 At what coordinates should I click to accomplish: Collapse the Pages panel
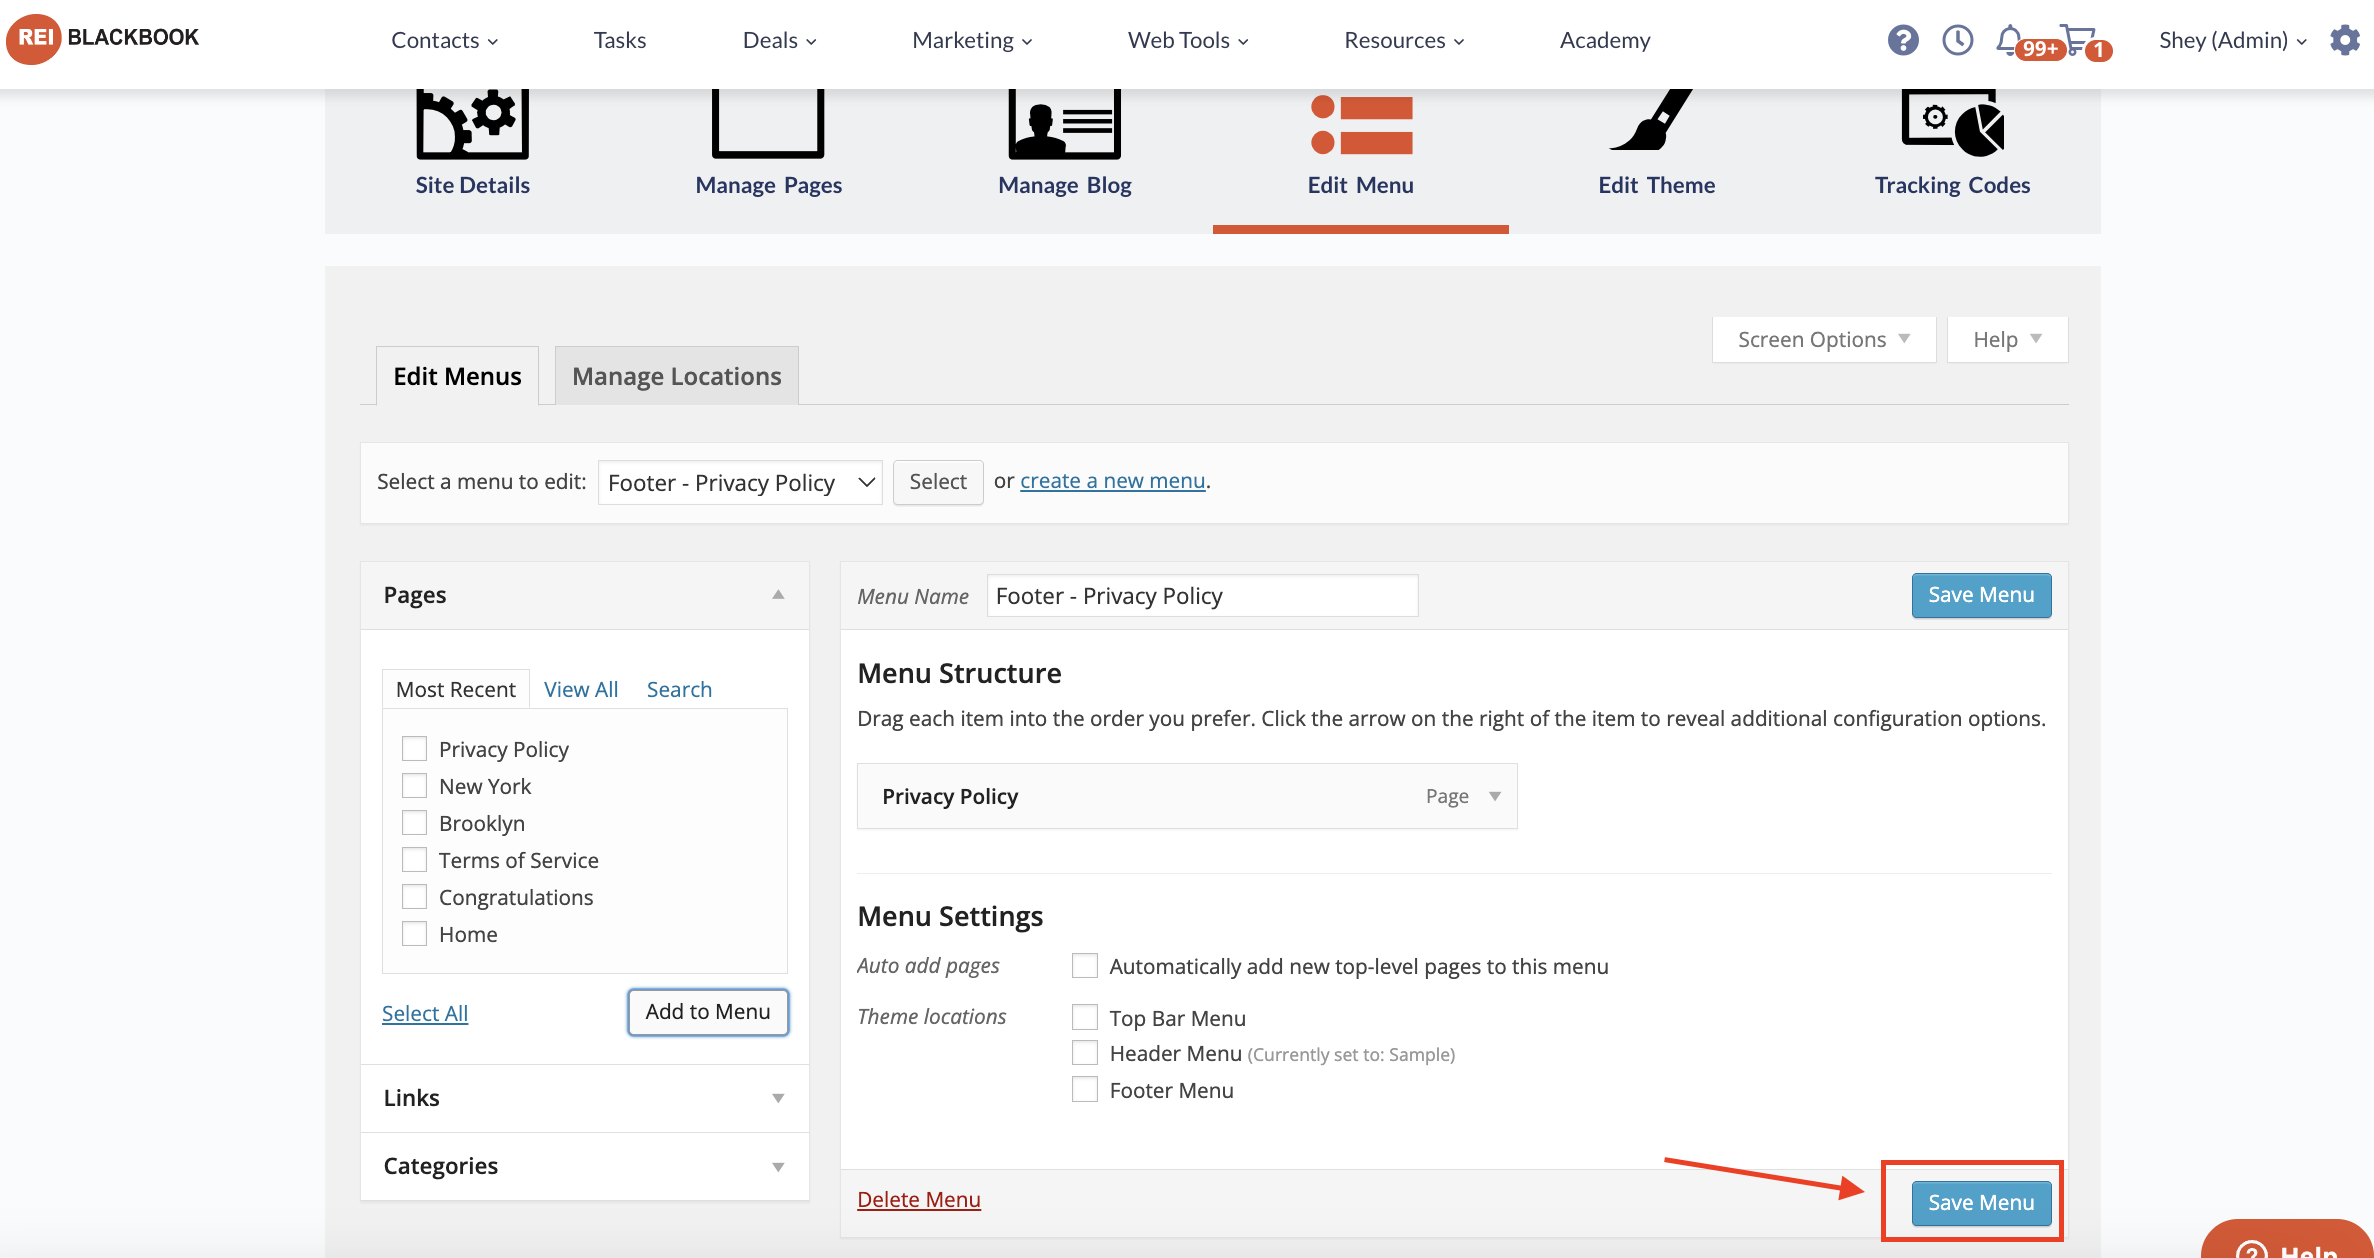click(778, 595)
